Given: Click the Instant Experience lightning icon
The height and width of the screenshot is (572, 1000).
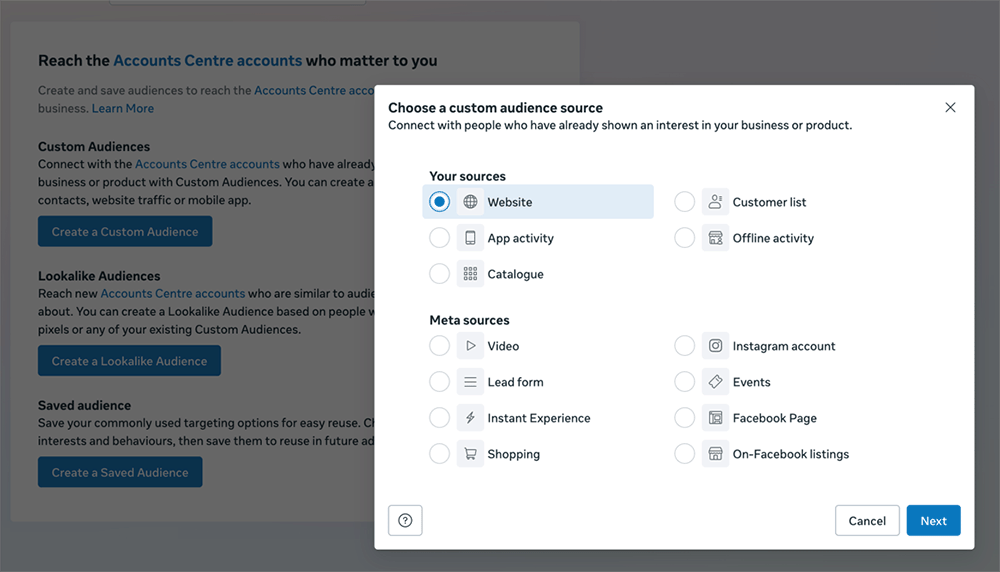Looking at the screenshot, I should click(470, 418).
